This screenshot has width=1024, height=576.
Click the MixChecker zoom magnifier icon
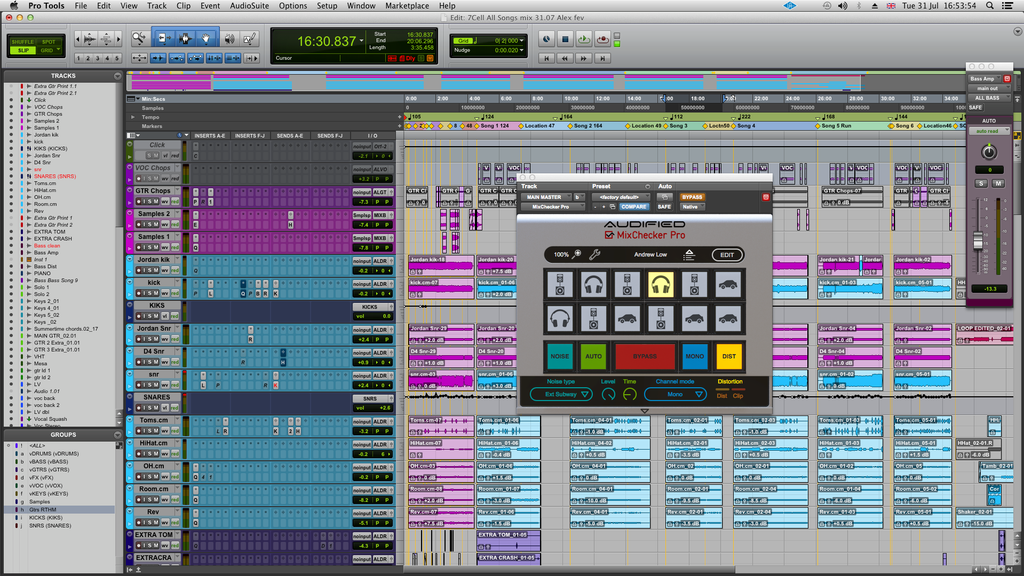click(577, 254)
